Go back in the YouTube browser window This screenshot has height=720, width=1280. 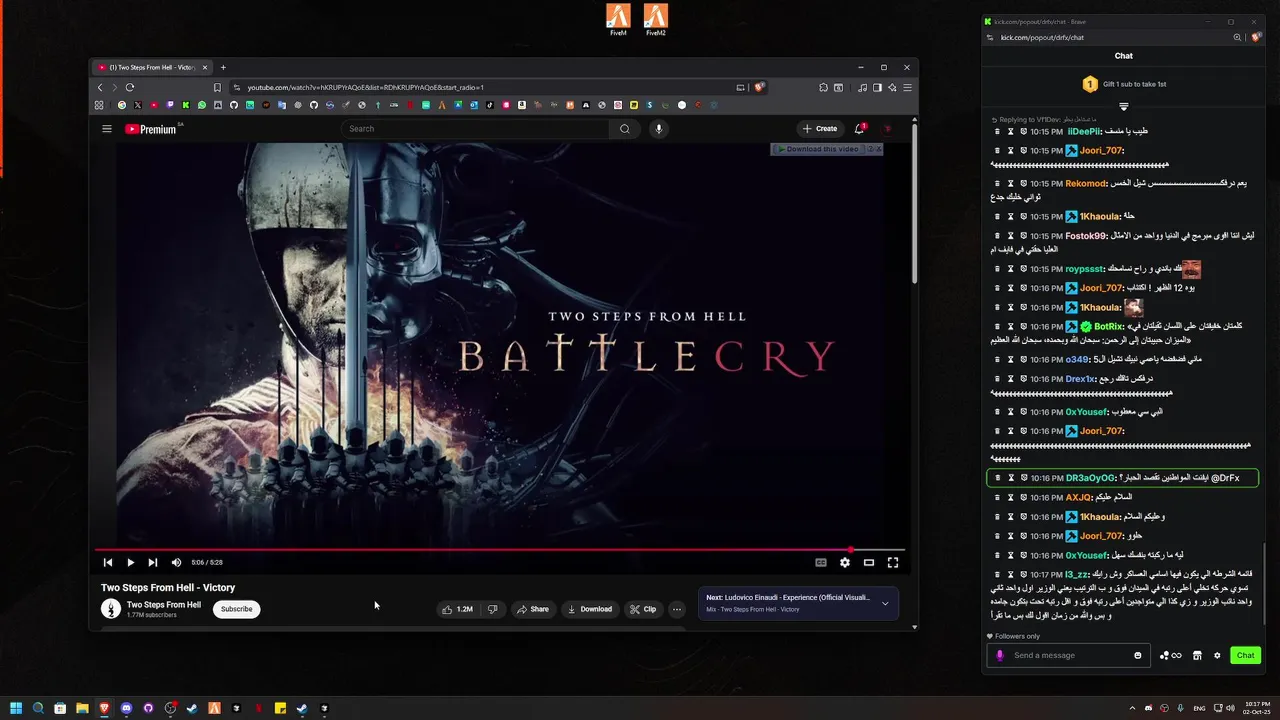(x=100, y=88)
